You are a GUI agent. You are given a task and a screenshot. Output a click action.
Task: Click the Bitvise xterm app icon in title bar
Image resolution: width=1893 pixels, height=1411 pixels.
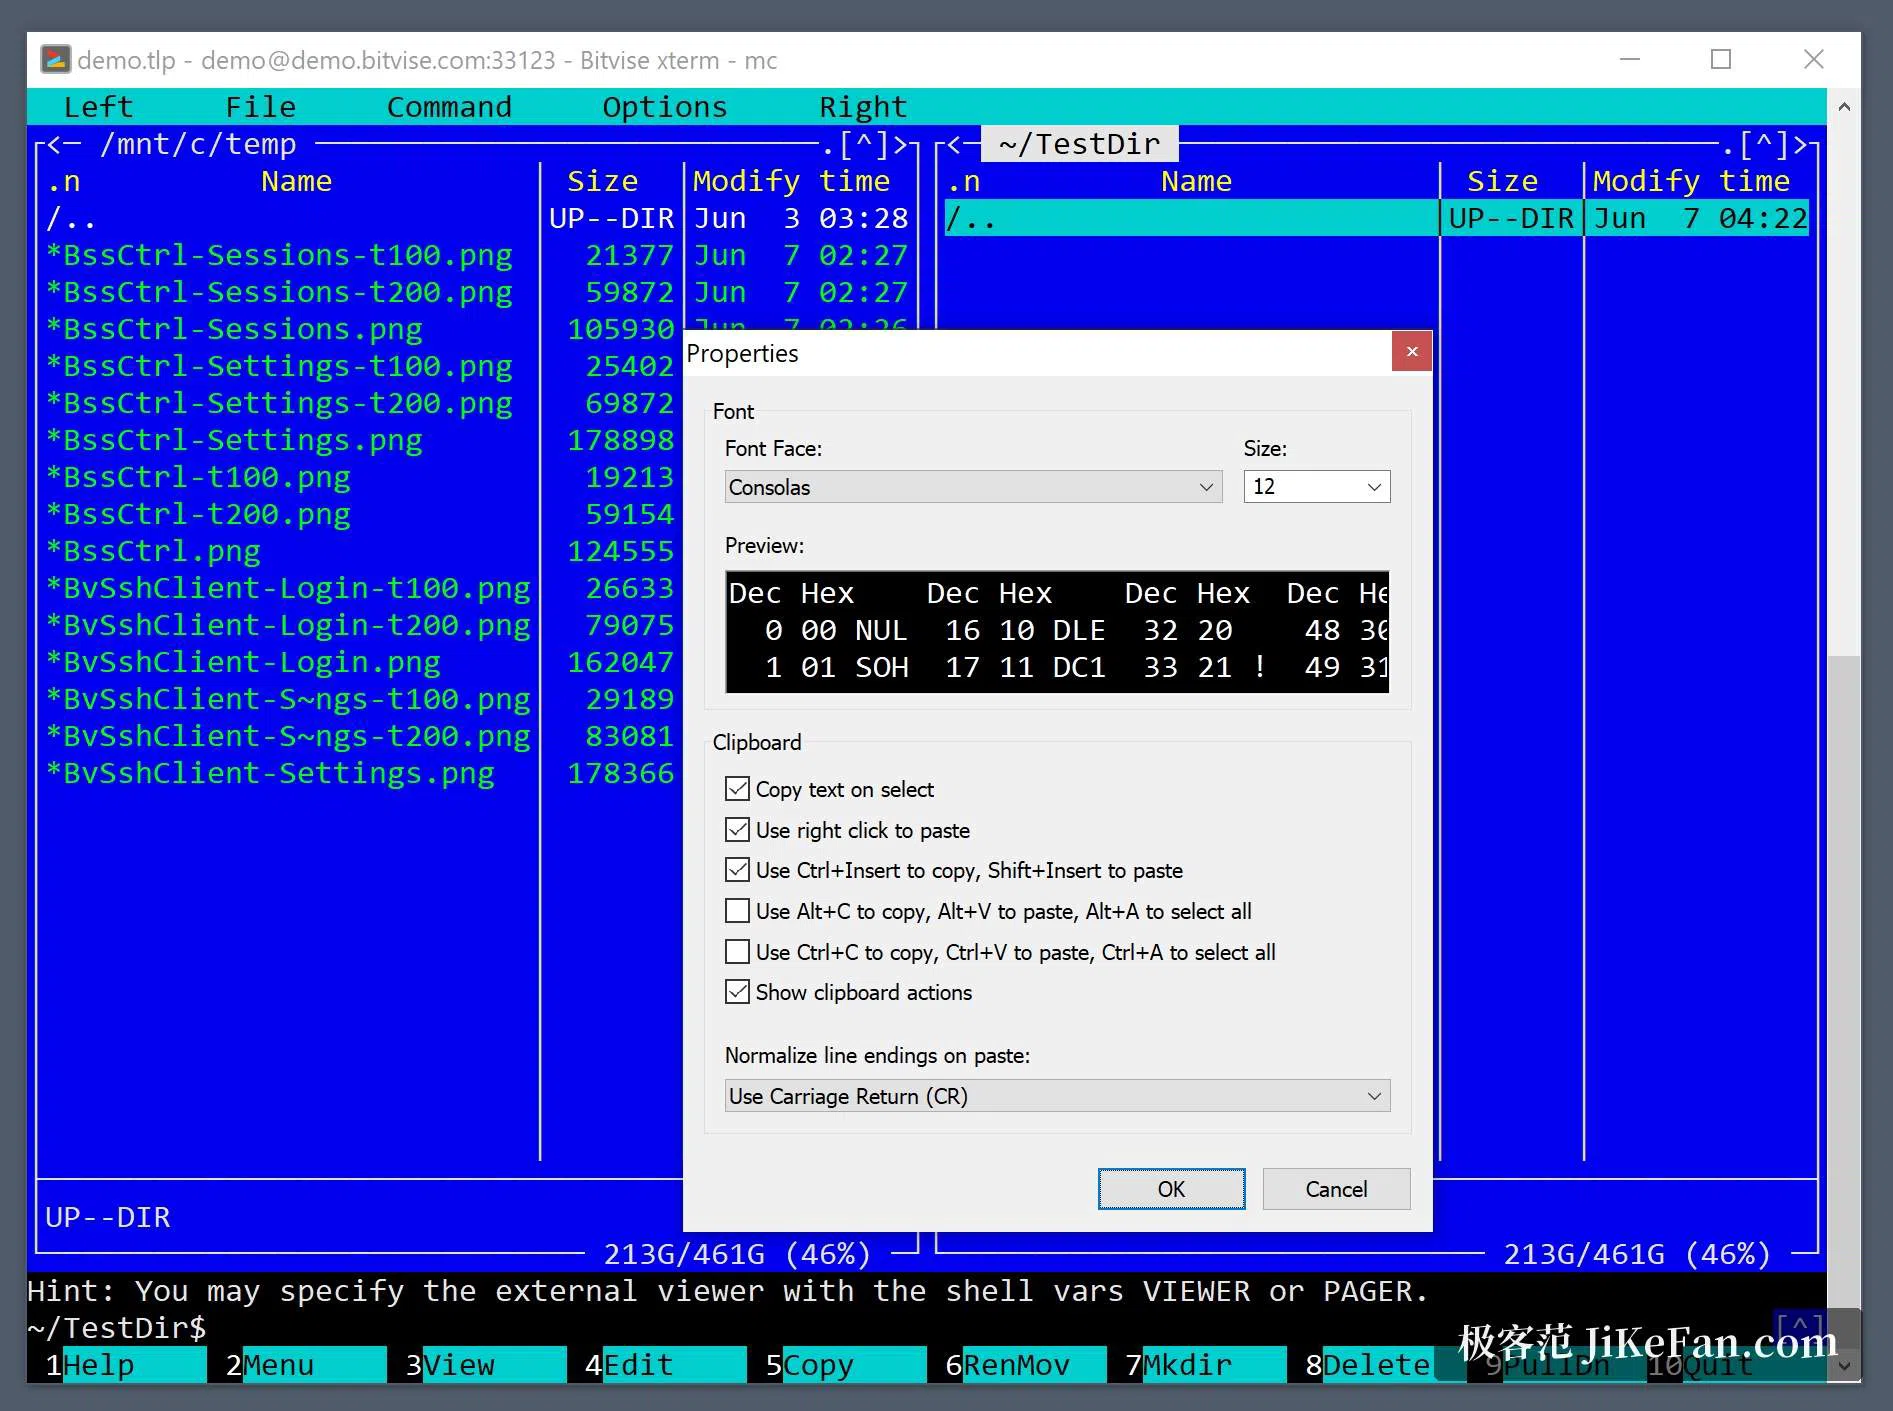[x=55, y=60]
